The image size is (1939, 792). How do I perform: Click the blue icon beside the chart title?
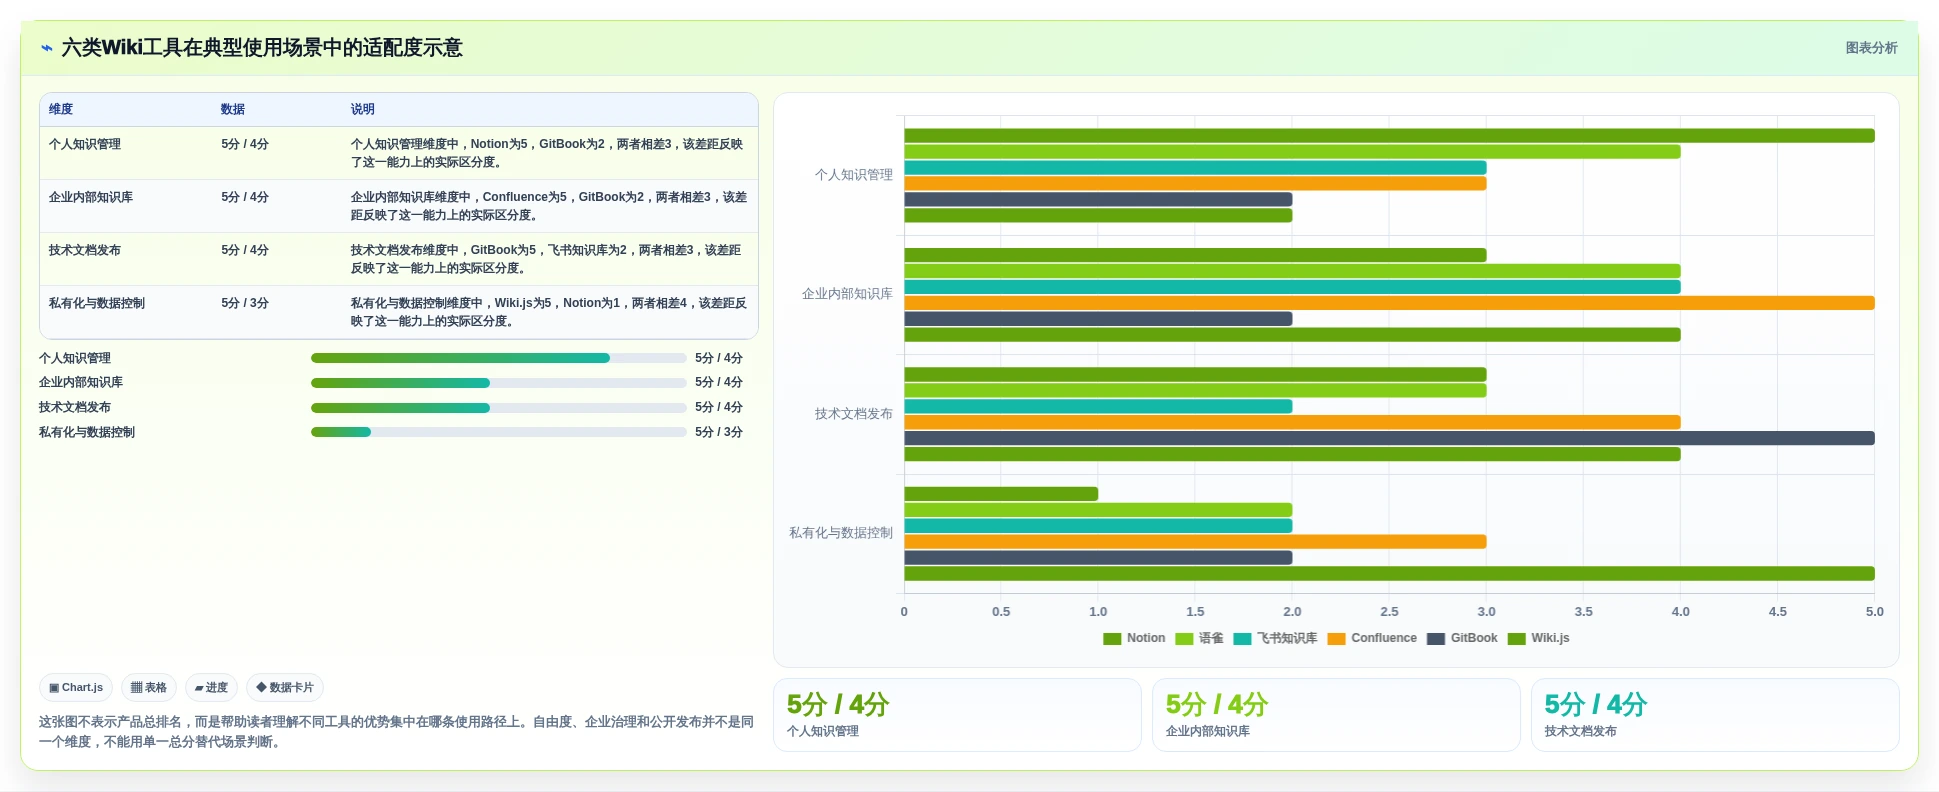pos(46,48)
